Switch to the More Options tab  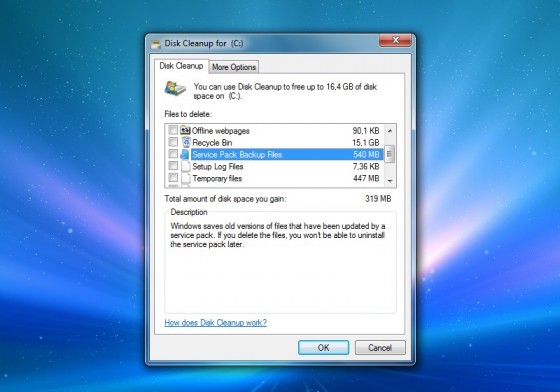click(x=234, y=67)
